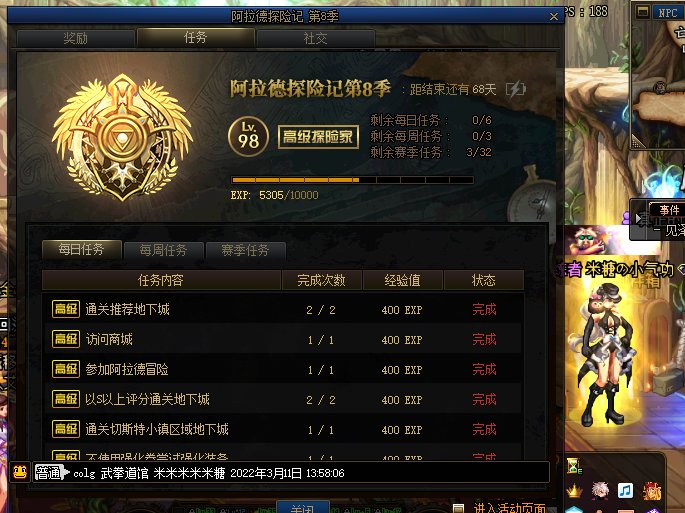Switch to the 奖励 rewards tab
Image resolution: width=685 pixels, height=513 pixels.
[x=76, y=38]
